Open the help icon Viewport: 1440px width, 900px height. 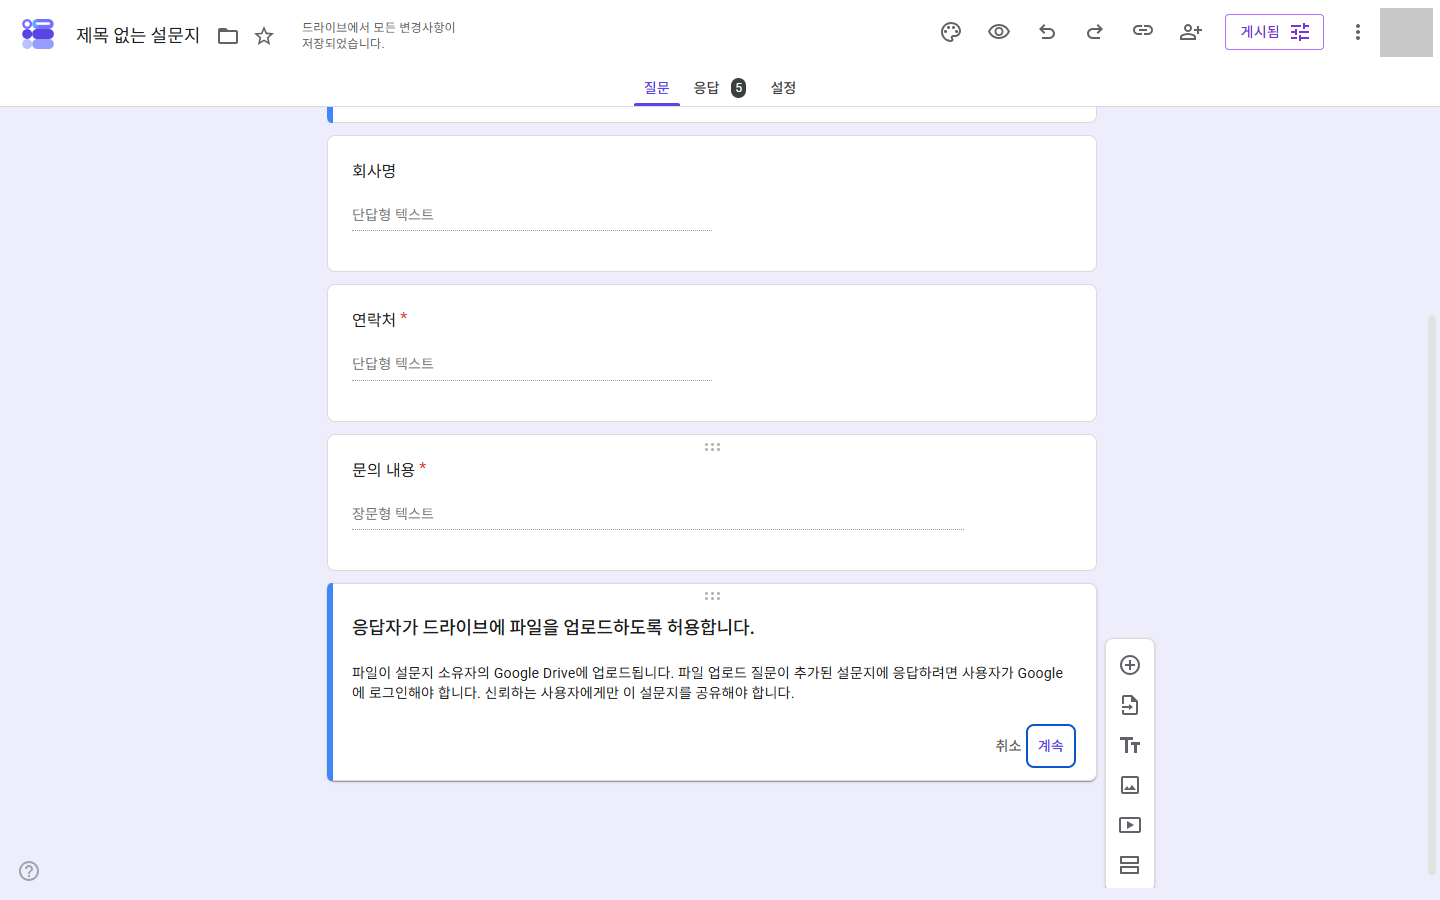pyautogui.click(x=29, y=871)
